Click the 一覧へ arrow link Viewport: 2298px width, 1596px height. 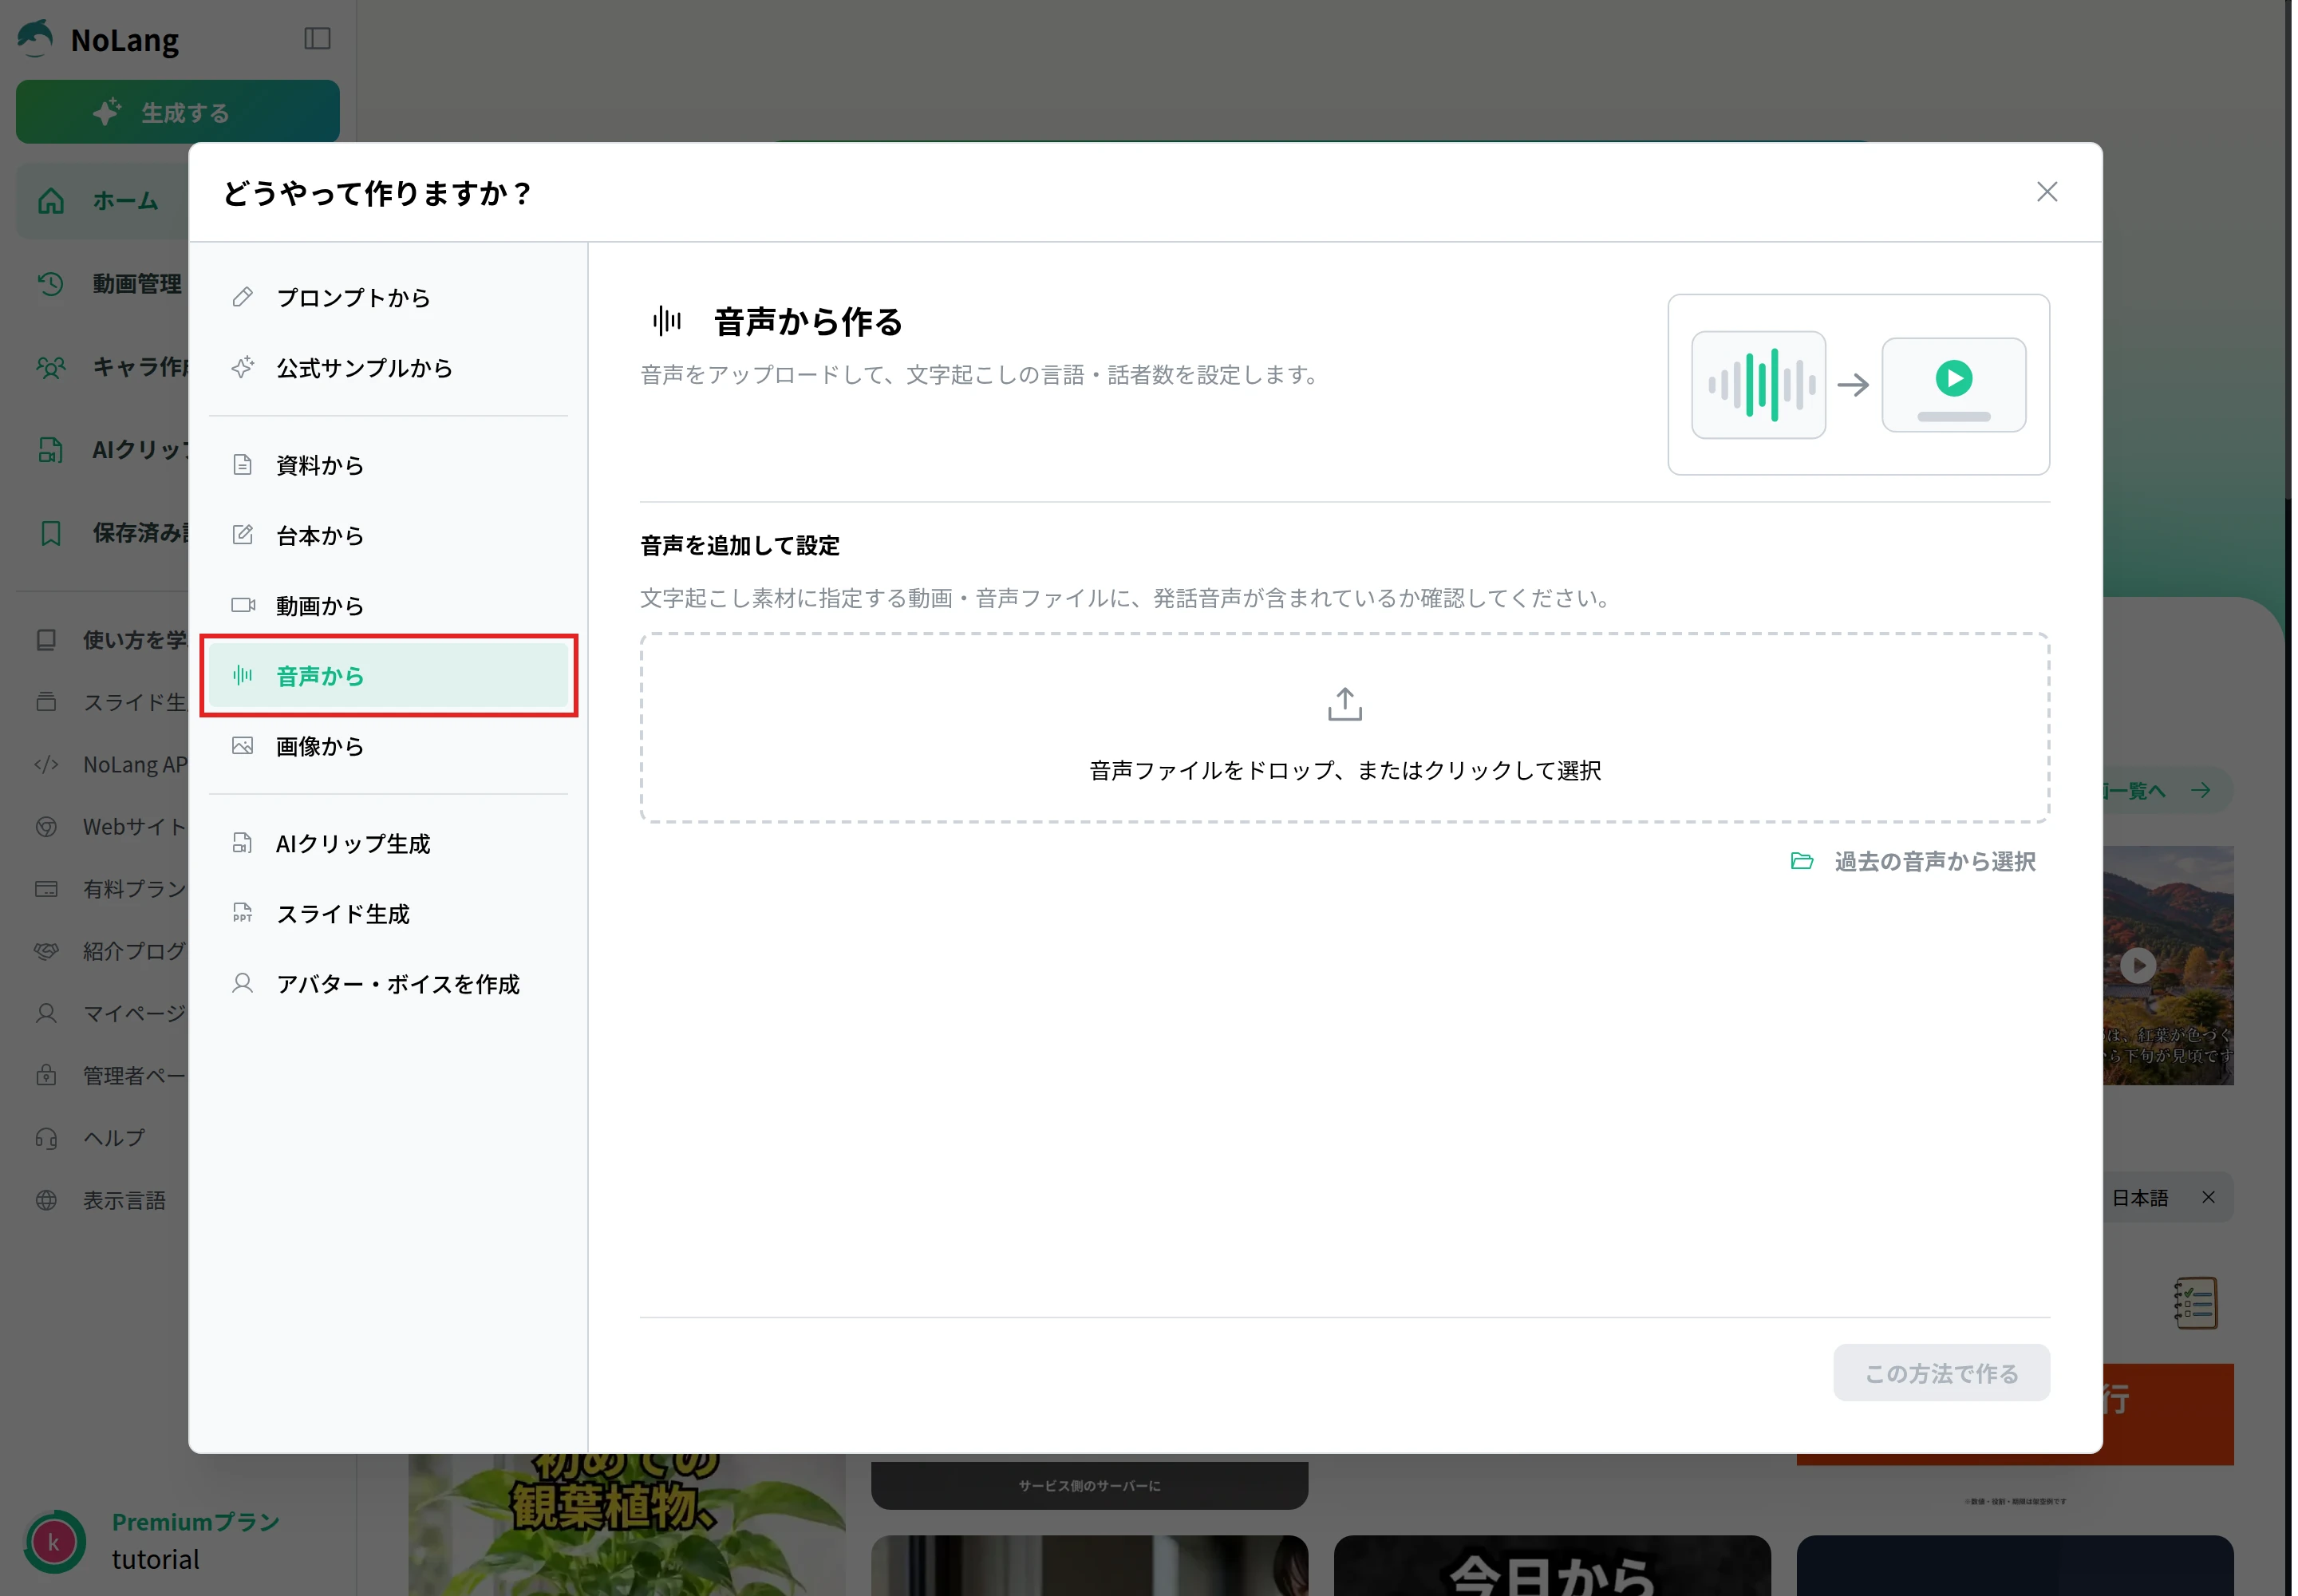pos(2166,790)
